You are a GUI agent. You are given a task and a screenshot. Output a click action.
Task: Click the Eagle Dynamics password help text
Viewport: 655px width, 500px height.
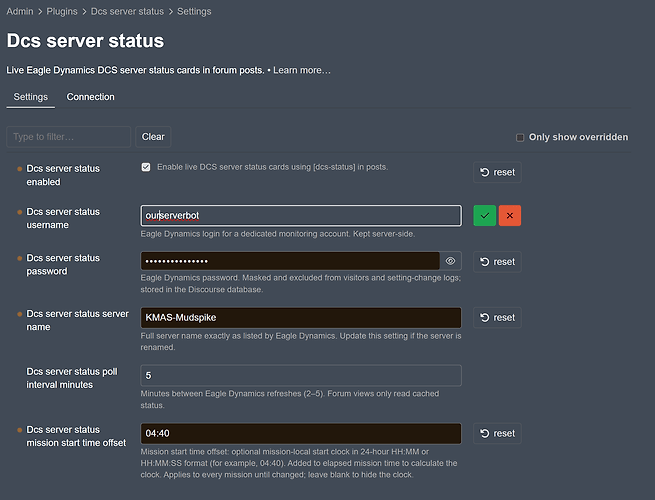click(301, 283)
